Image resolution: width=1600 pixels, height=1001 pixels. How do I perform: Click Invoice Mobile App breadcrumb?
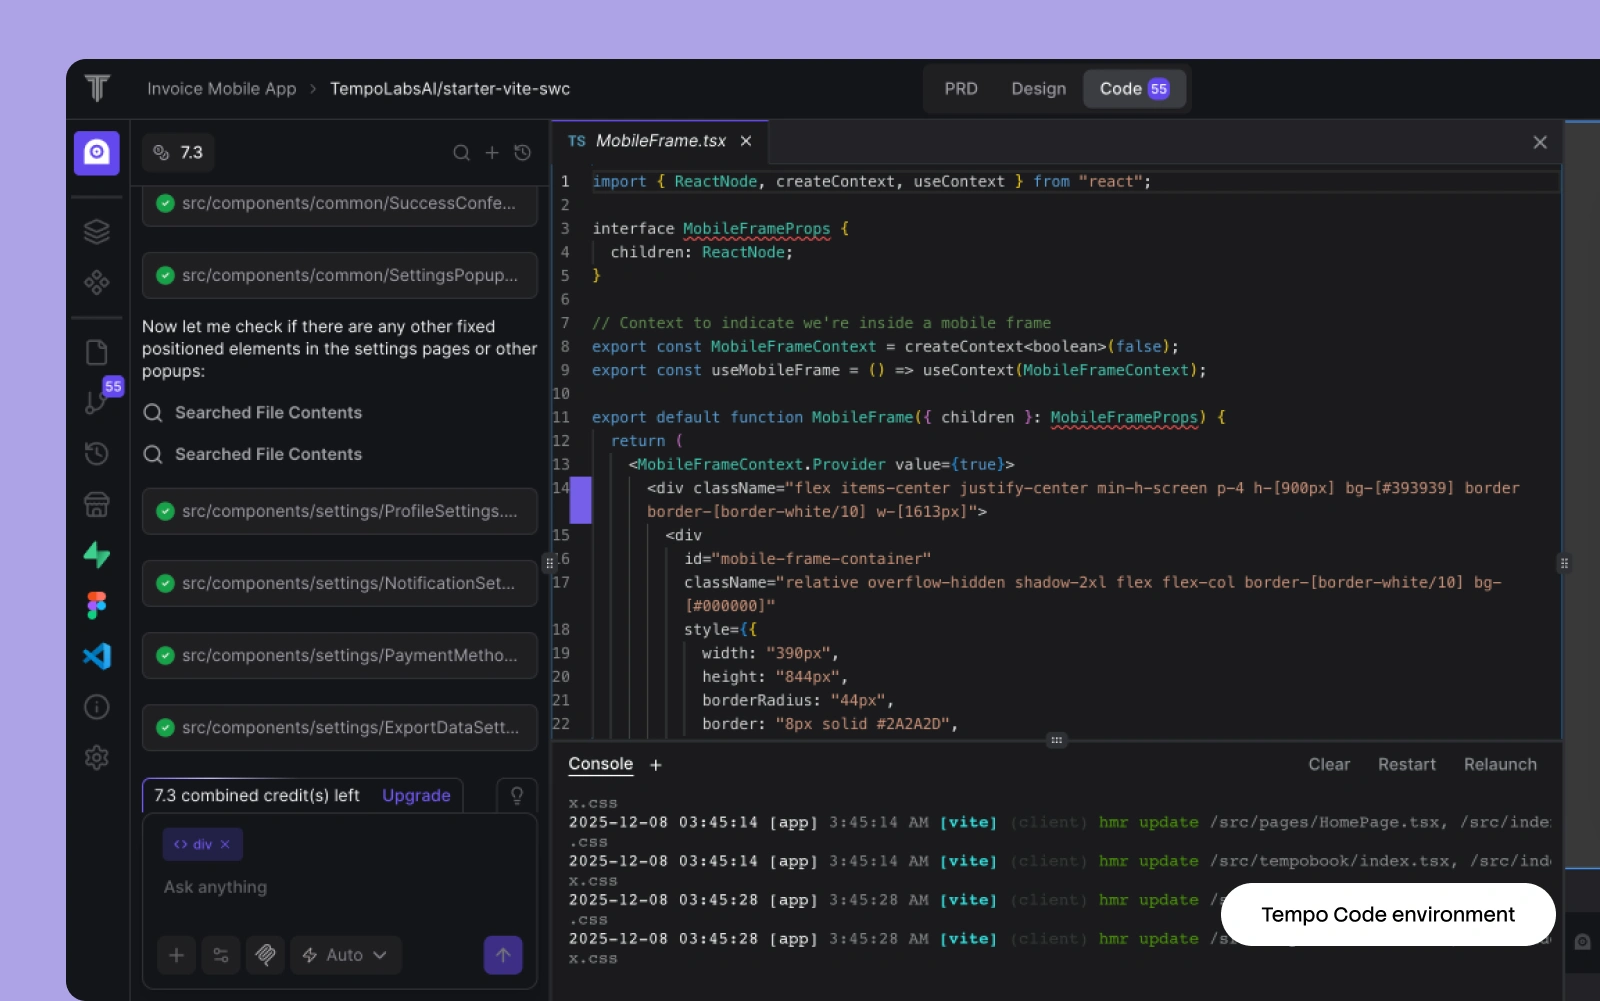222,89
